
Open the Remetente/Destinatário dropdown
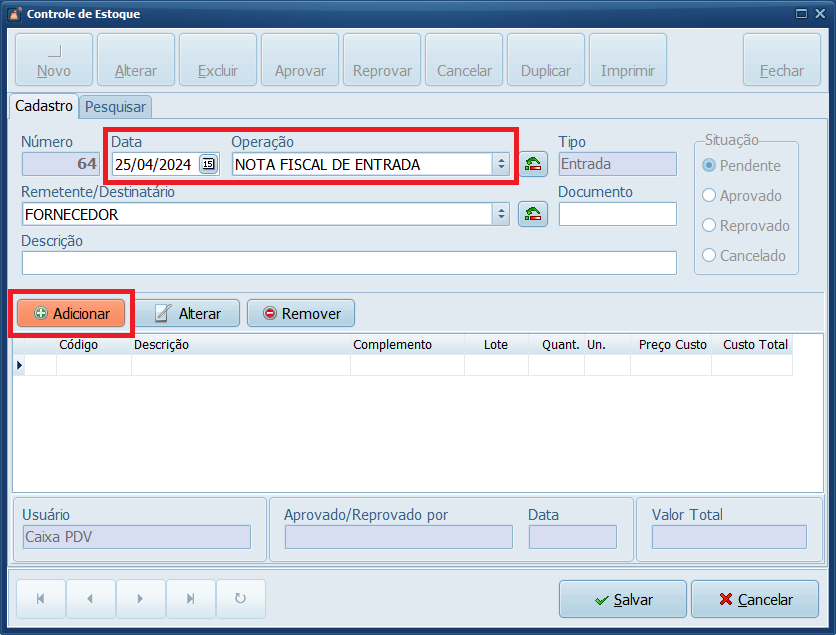click(x=501, y=214)
